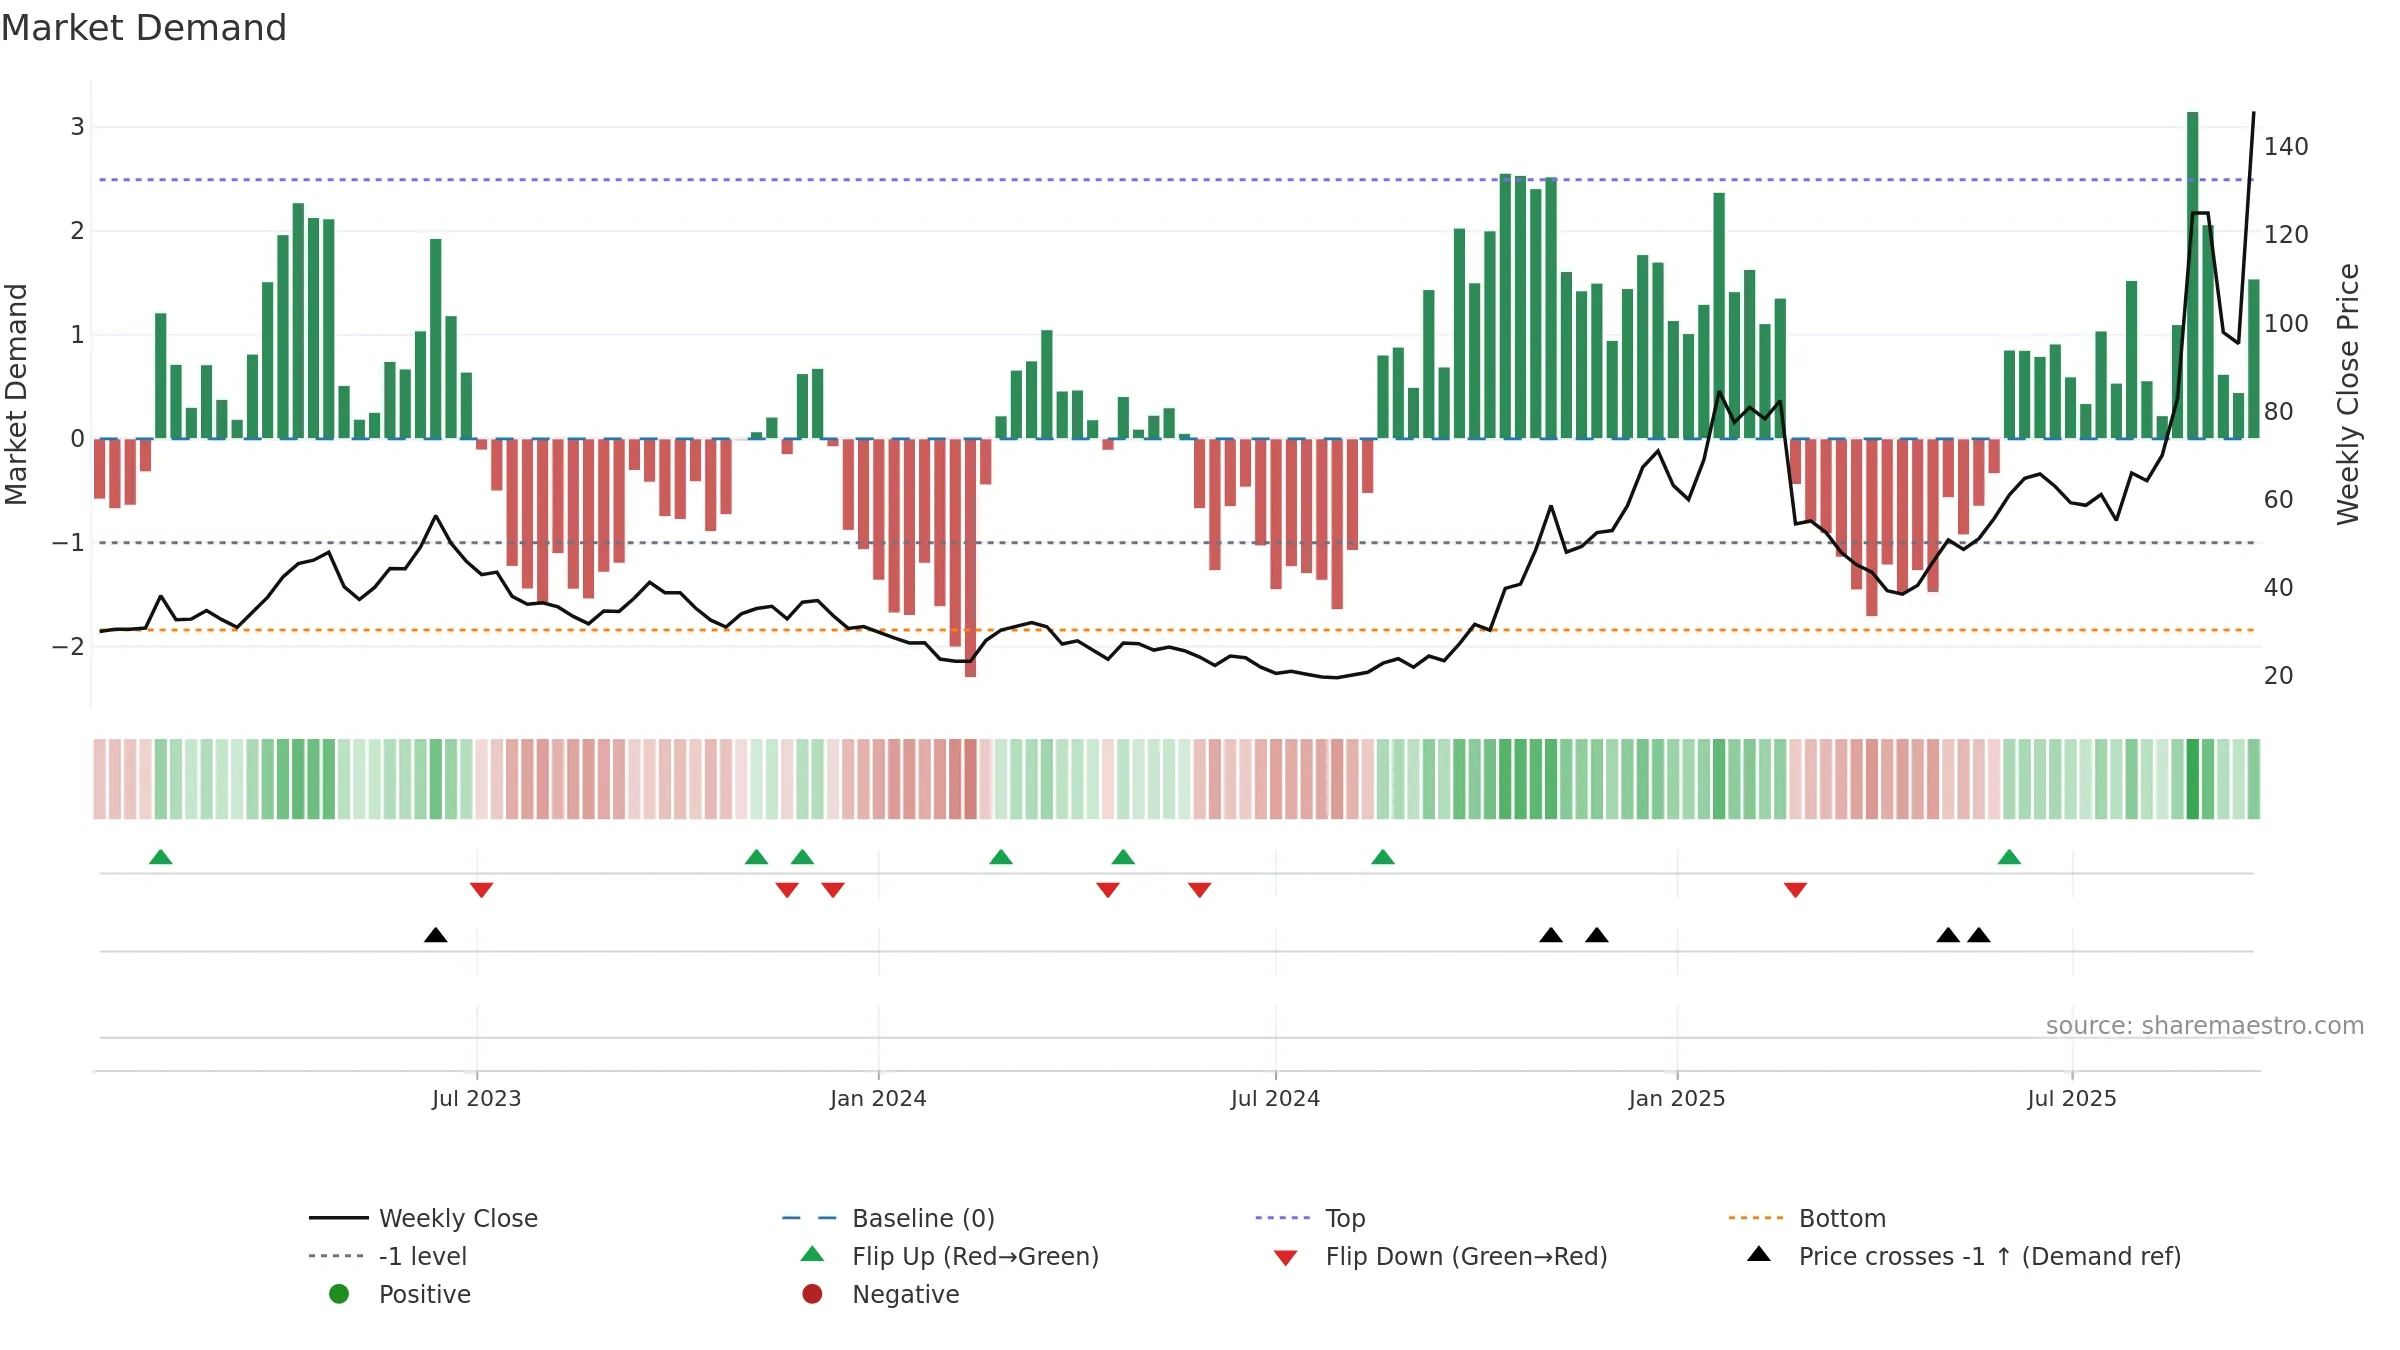Click the Jul 2024 axis label

point(1275,1099)
